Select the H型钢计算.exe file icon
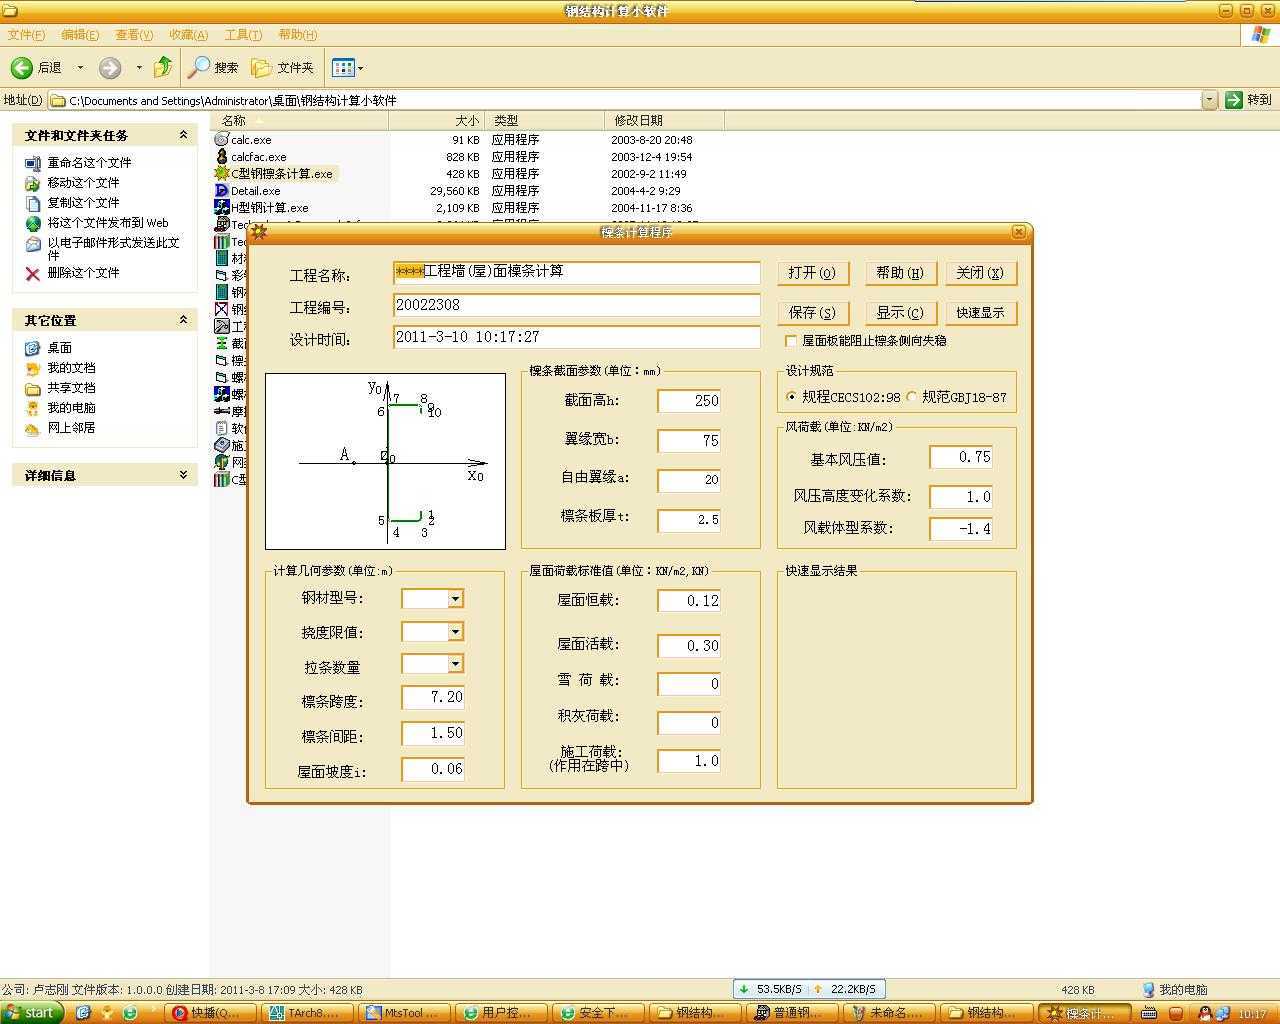1280x1024 pixels. click(222, 208)
